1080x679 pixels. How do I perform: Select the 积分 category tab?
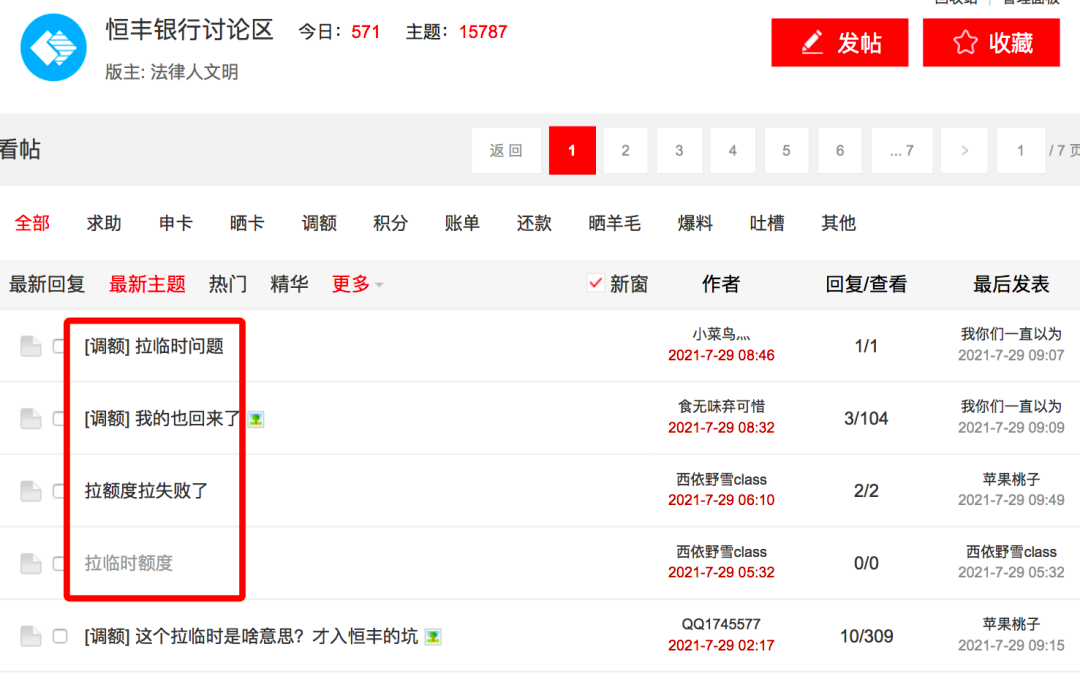(x=391, y=223)
